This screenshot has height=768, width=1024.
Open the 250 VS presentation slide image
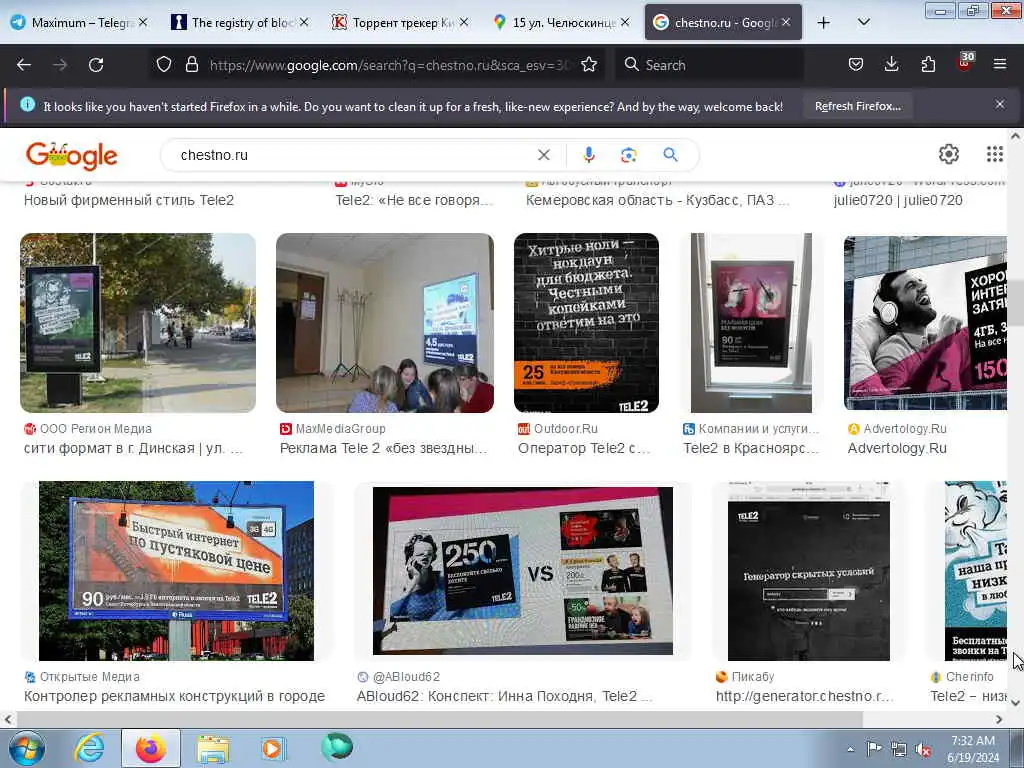tap(522, 571)
